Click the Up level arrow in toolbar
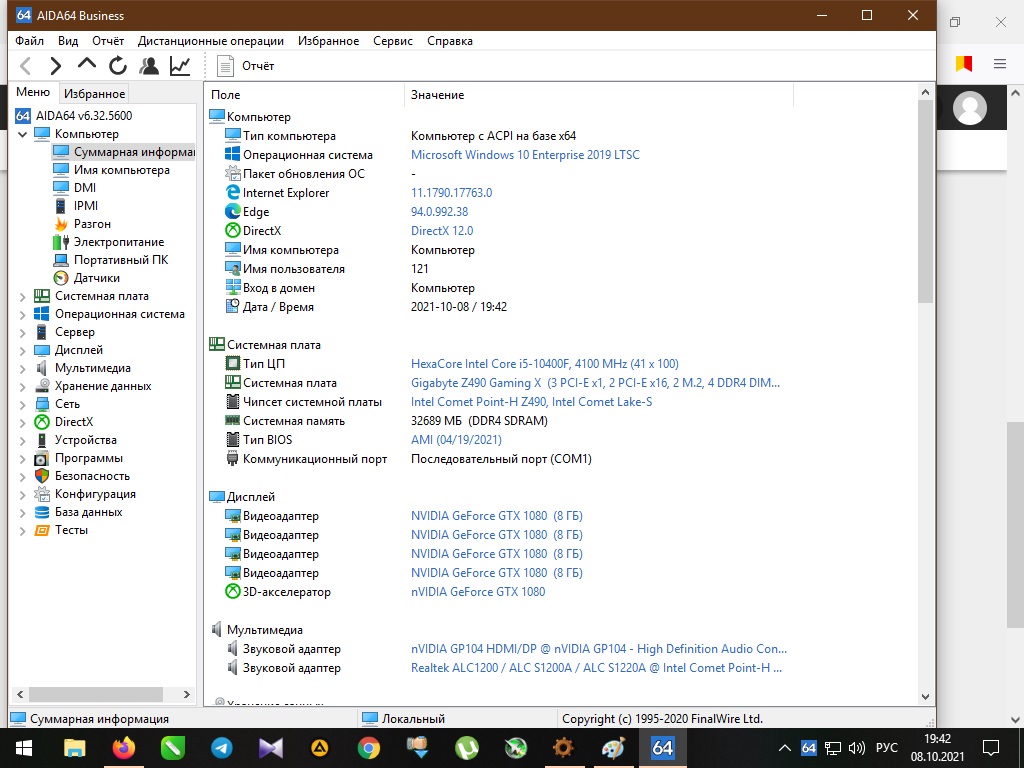 click(87, 65)
